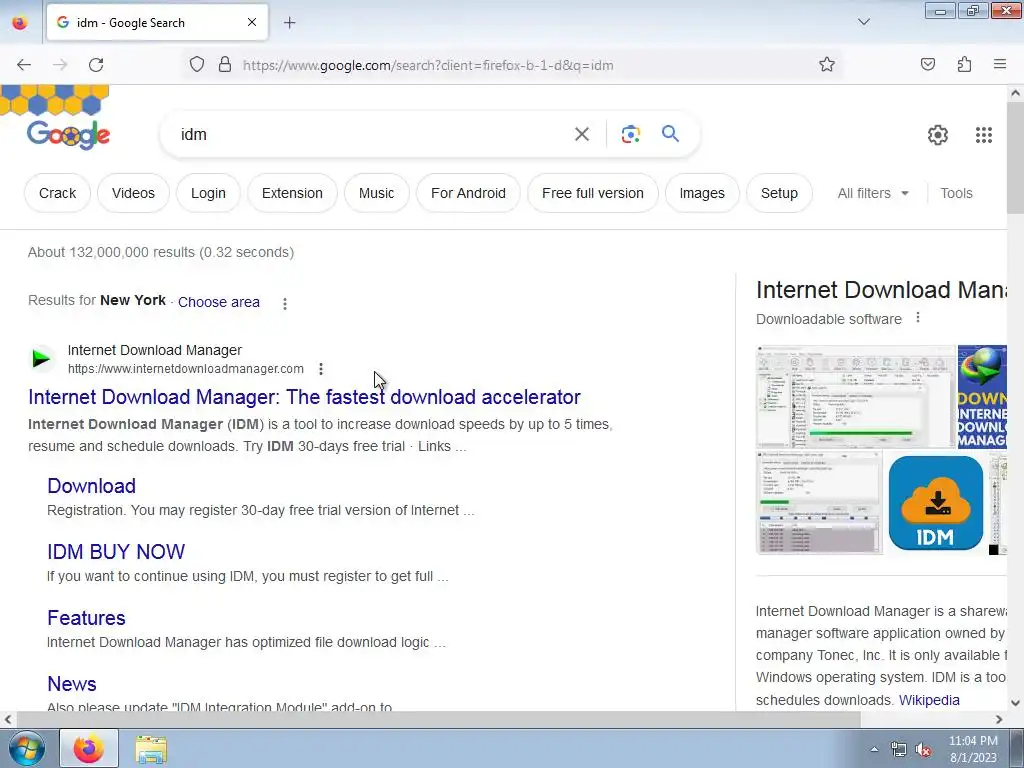
Task: Click the horizontal scrollbar right arrow
Action: point(999,719)
